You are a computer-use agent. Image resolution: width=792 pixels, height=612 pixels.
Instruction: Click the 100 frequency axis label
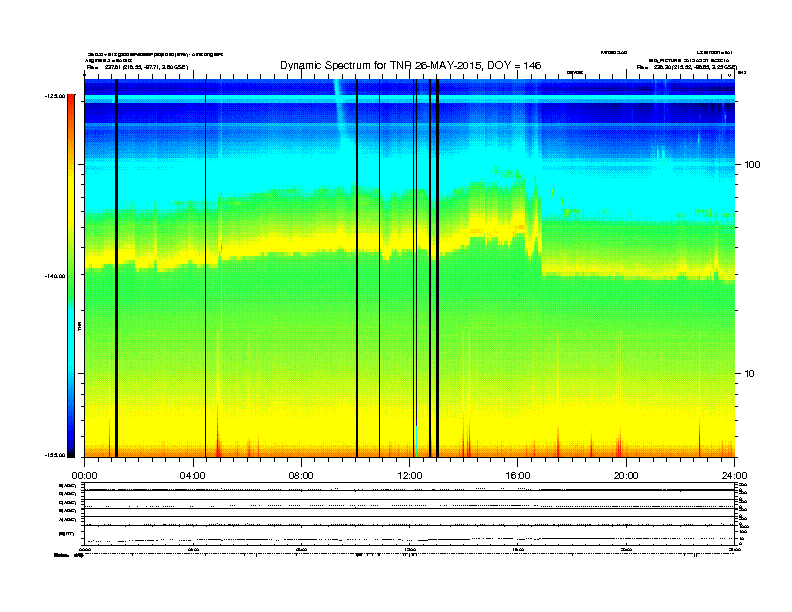pos(752,165)
